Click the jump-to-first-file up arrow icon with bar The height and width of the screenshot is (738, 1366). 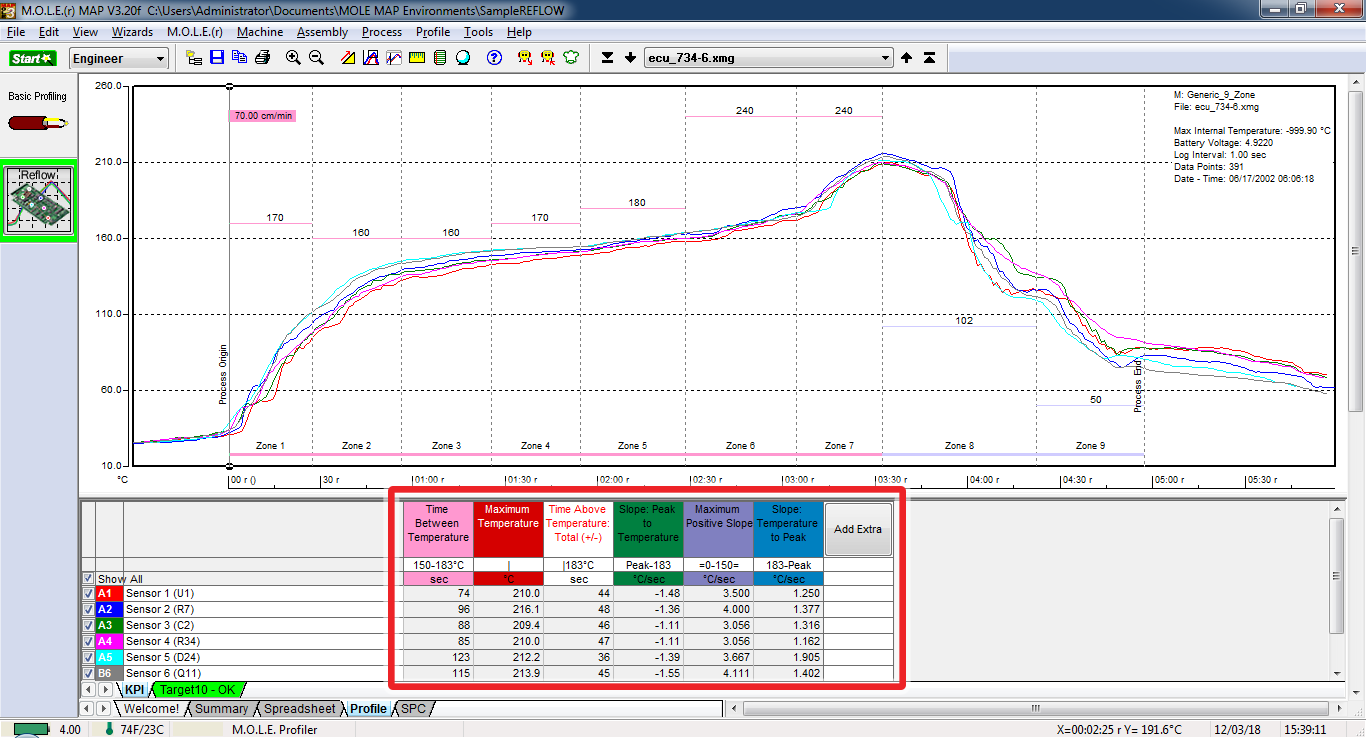tap(929, 58)
